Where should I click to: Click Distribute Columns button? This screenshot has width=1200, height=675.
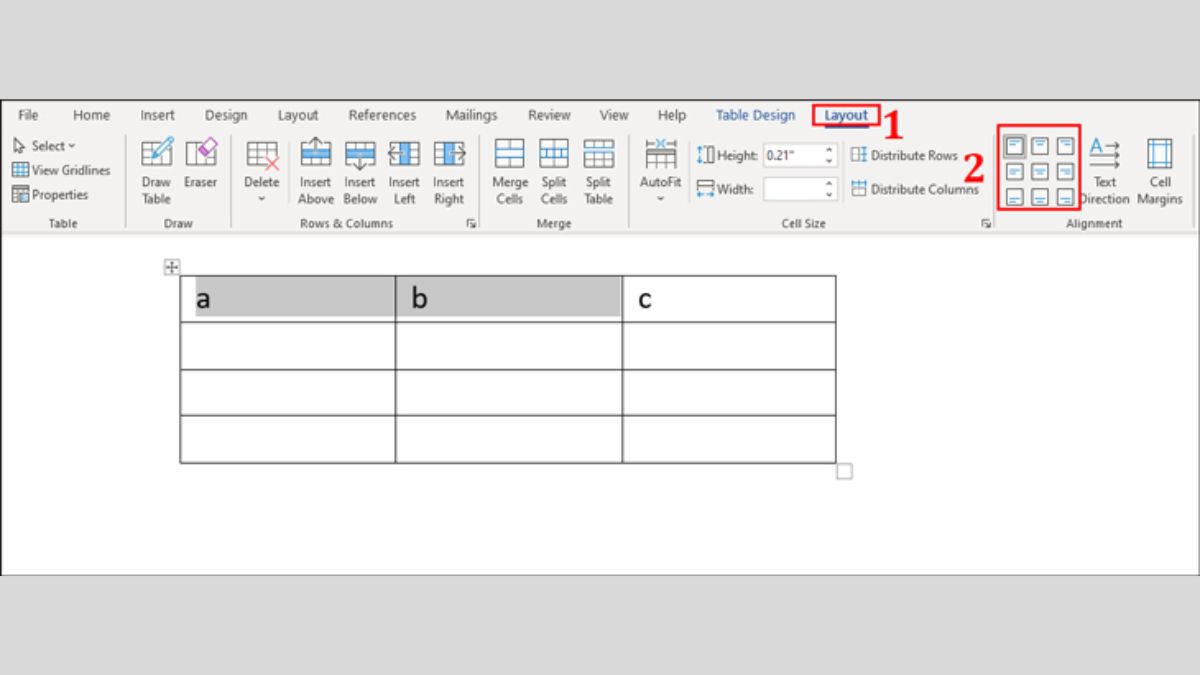[x=914, y=189]
